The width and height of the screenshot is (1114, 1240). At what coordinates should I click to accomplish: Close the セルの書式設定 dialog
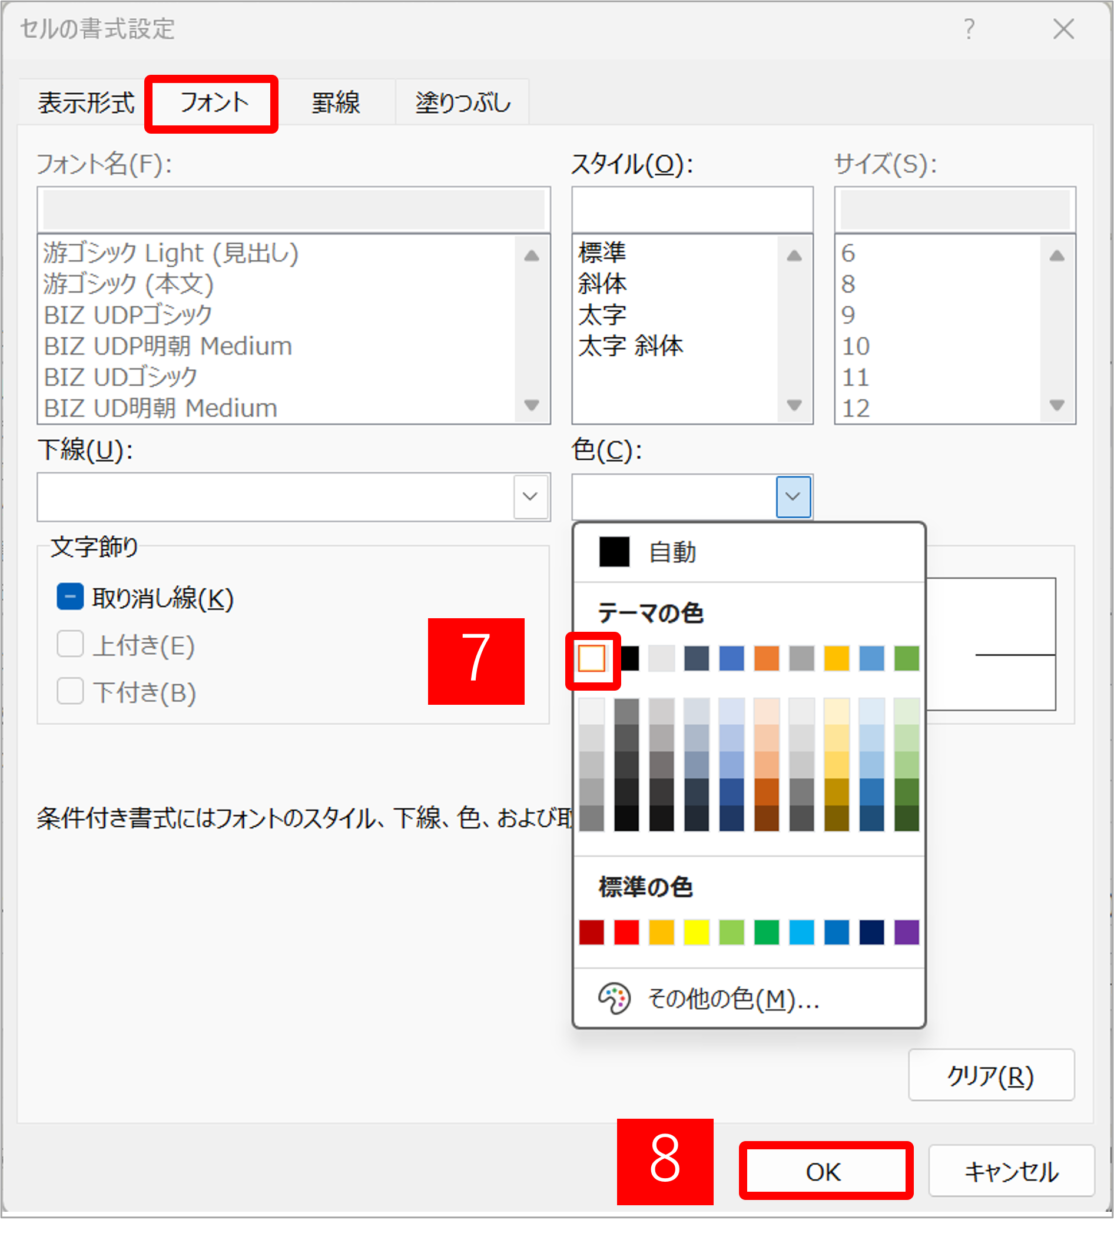(1064, 29)
